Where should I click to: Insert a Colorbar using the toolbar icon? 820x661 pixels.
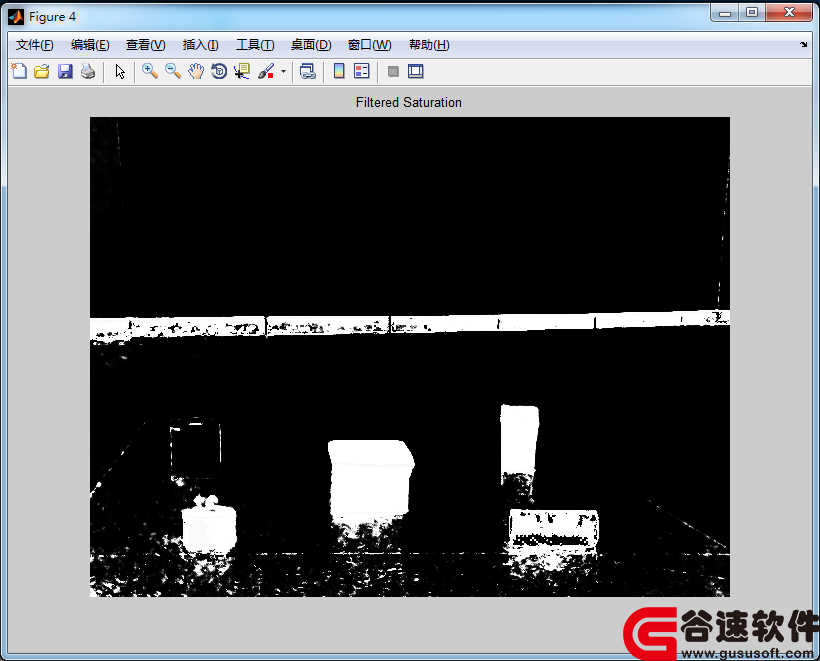pos(339,71)
